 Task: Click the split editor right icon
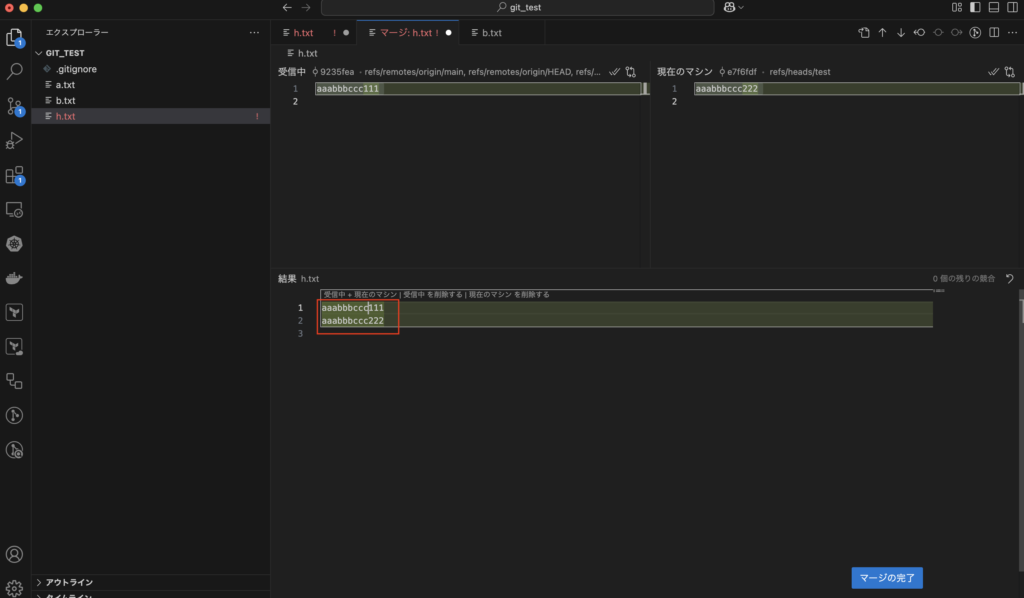point(994,33)
